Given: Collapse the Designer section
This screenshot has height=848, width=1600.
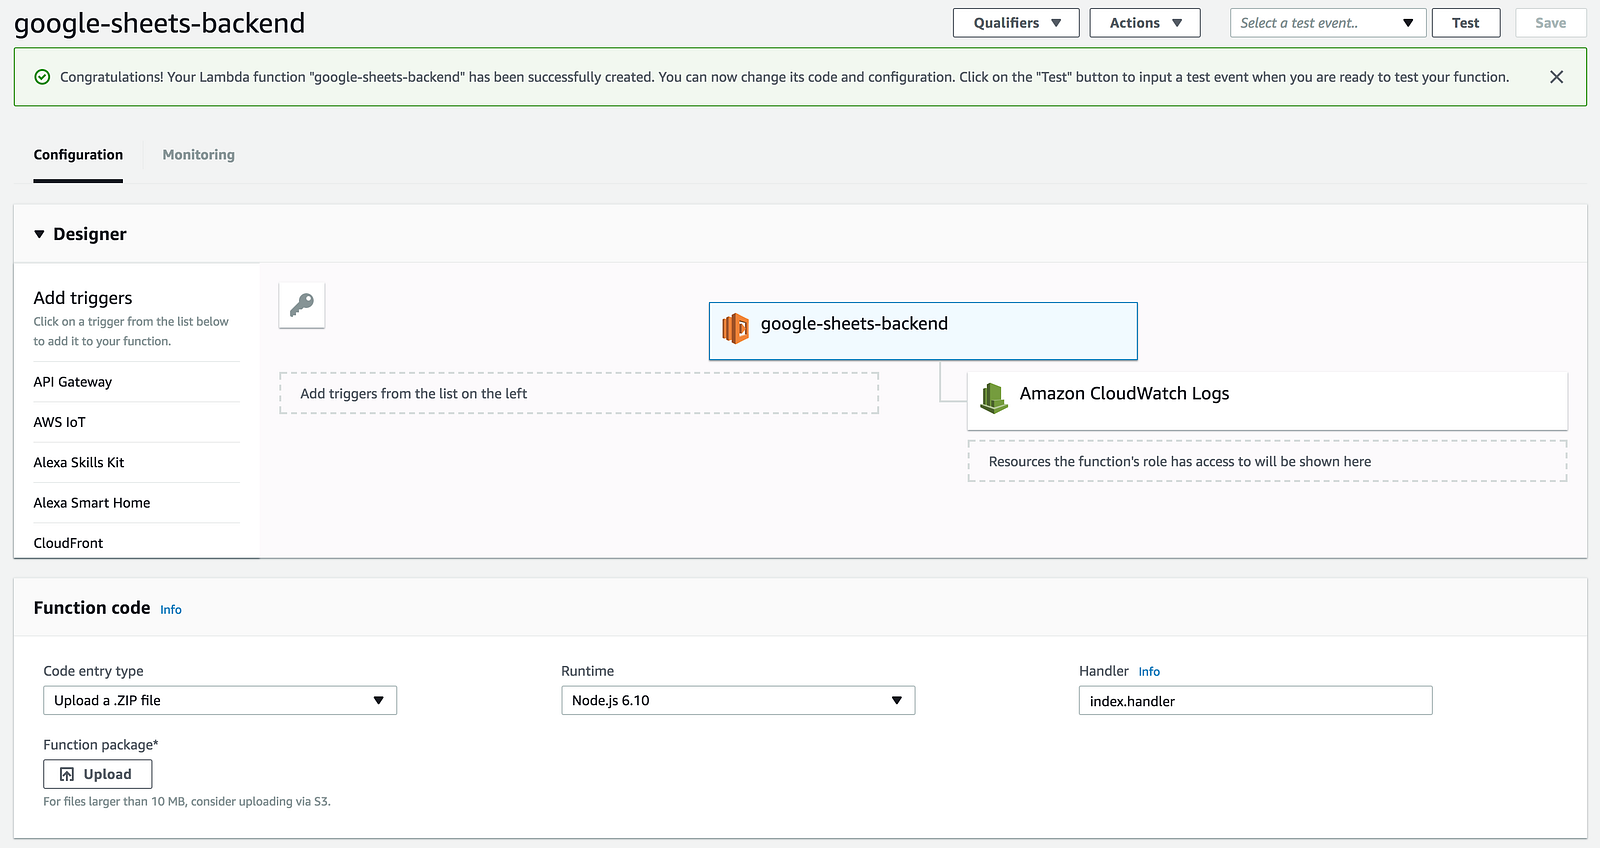Looking at the screenshot, I should (x=40, y=234).
